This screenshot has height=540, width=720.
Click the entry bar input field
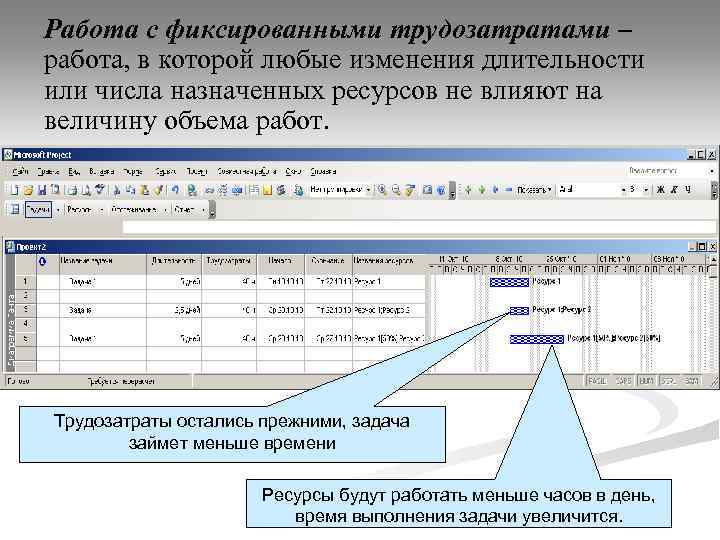(419, 227)
